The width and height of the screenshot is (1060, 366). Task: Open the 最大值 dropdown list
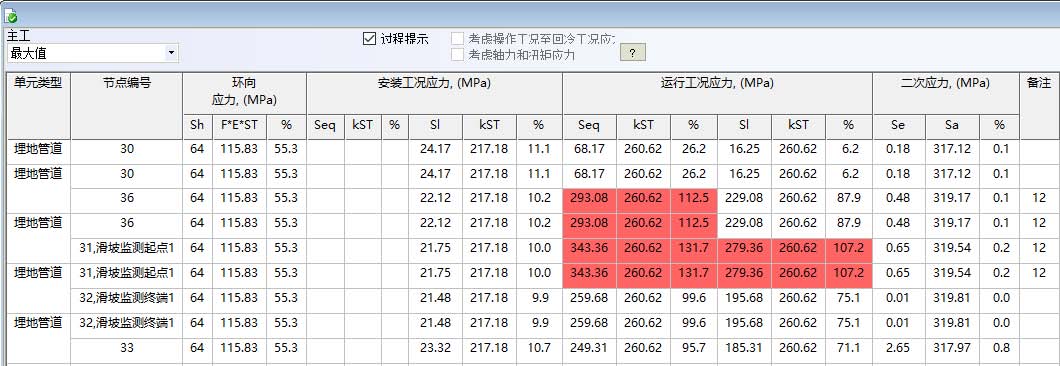pos(93,53)
